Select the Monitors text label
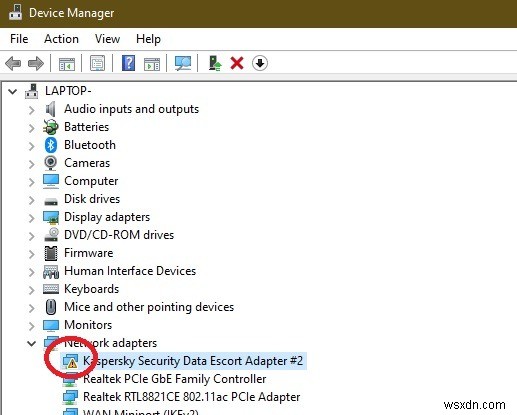The height and width of the screenshot is (415, 517). tap(88, 325)
